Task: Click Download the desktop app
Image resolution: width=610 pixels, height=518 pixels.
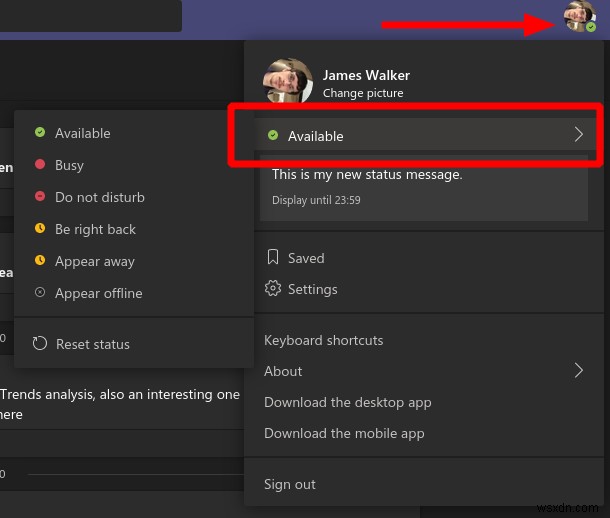Action: pos(347,403)
